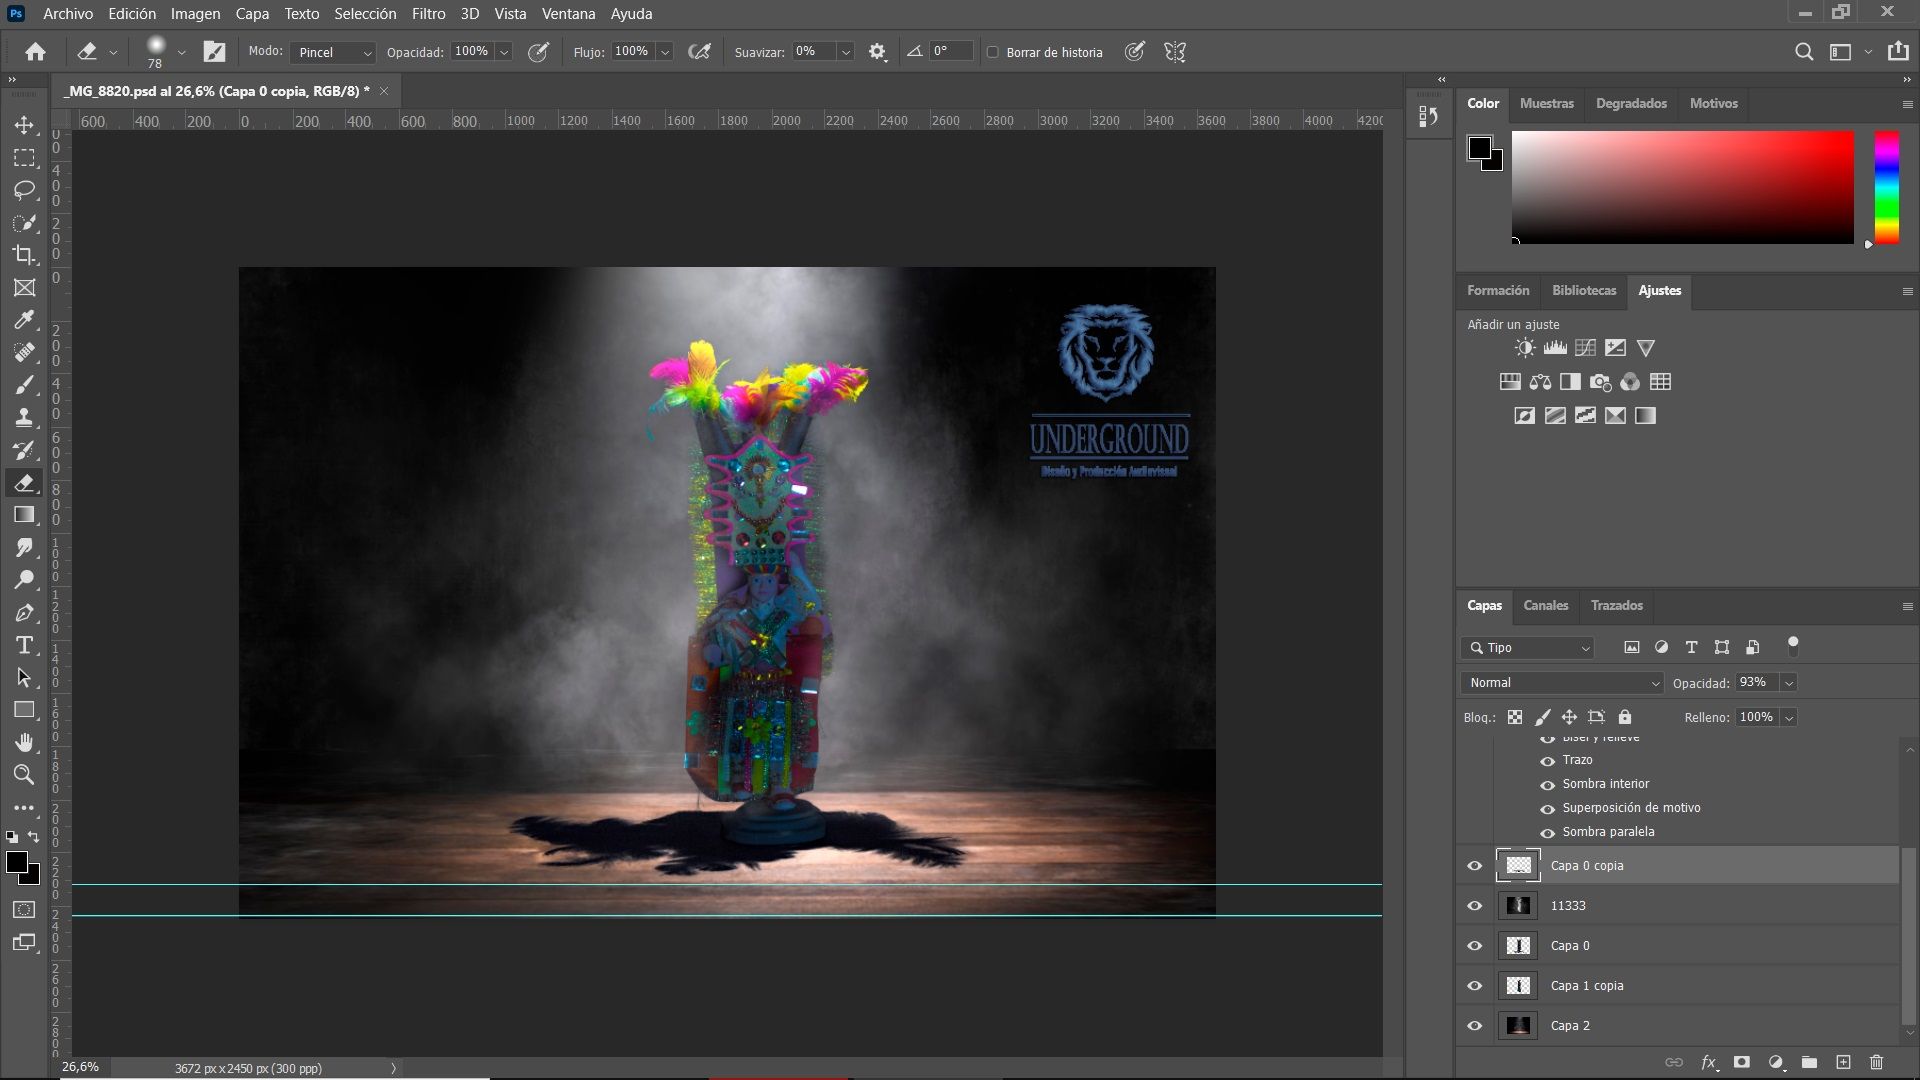Select the Horizontal Type tool
This screenshot has height=1080, width=1920.
pos(24,645)
